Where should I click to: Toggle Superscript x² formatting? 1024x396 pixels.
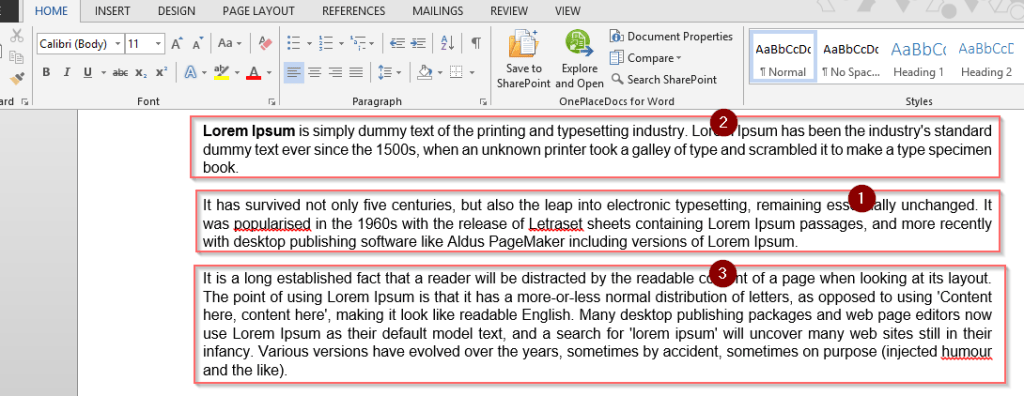coord(162,73)
